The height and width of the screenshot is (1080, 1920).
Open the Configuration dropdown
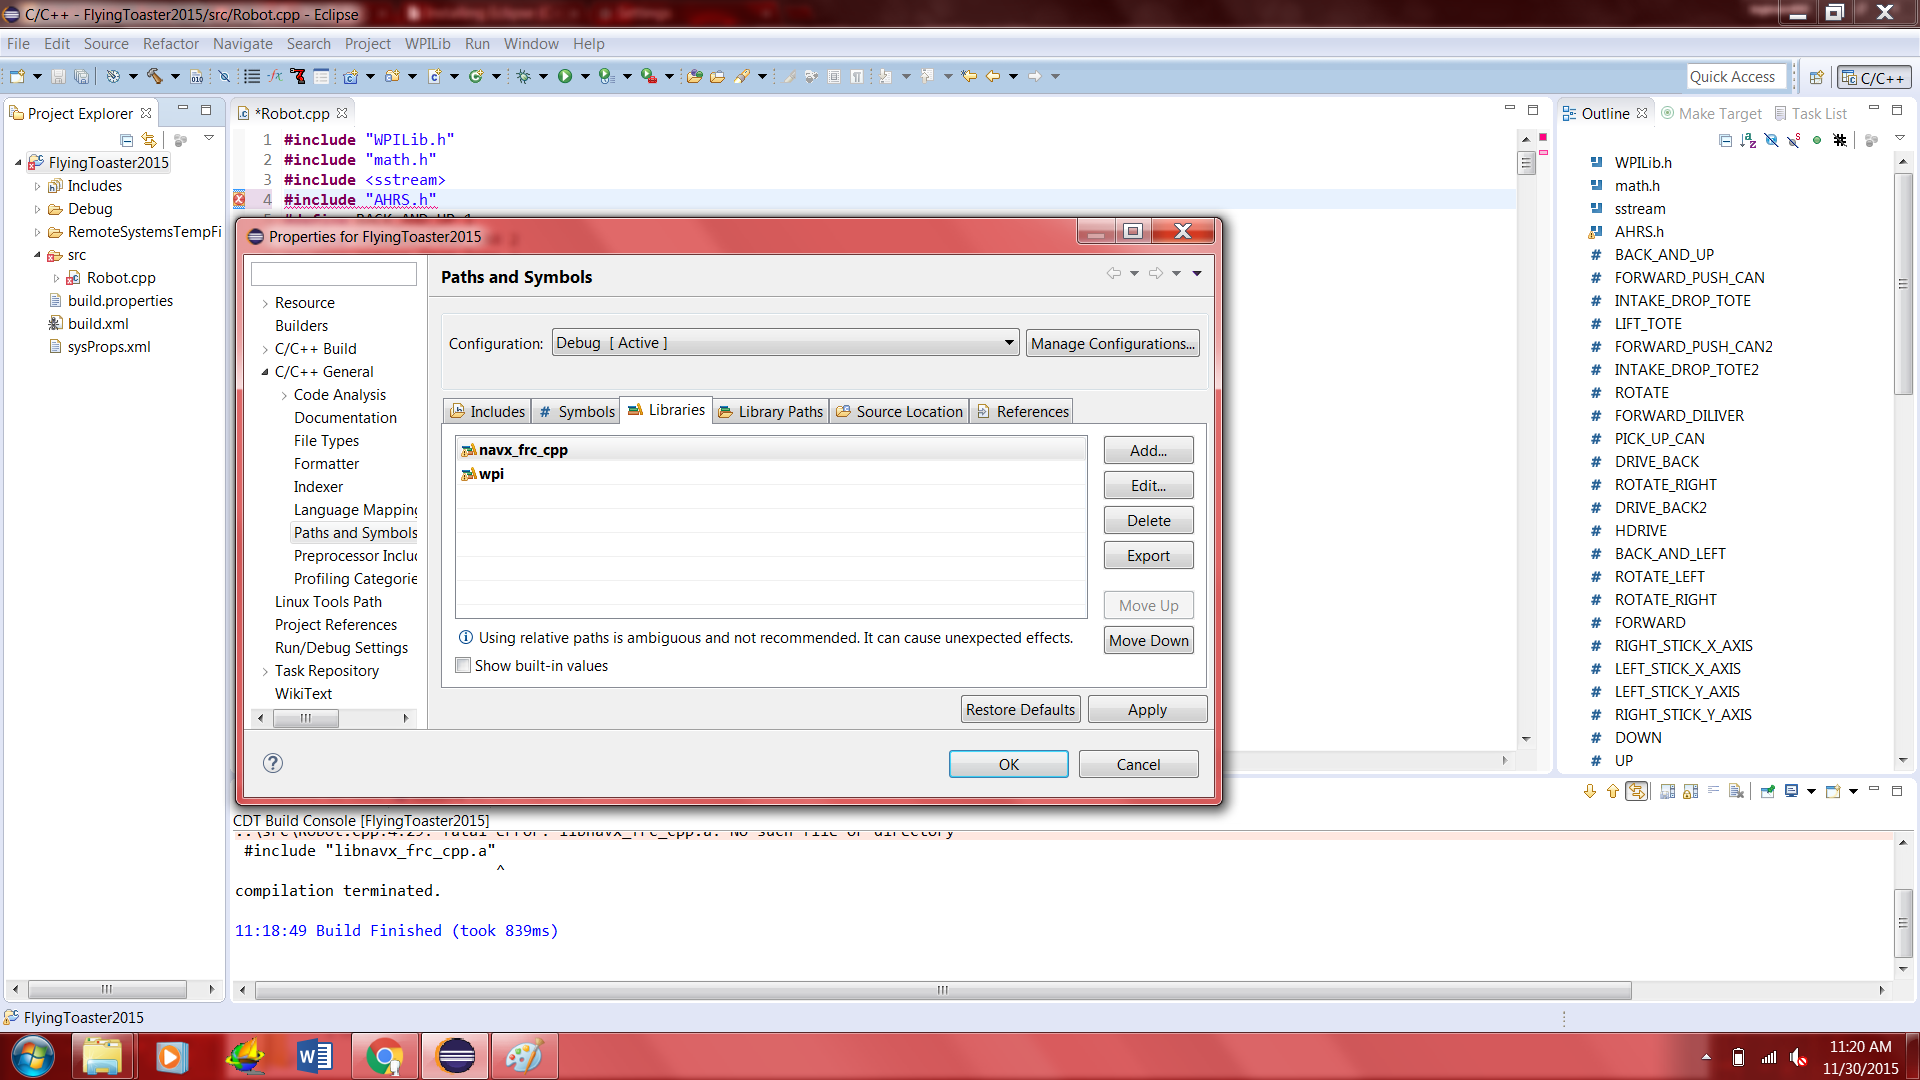pos(785,343)
